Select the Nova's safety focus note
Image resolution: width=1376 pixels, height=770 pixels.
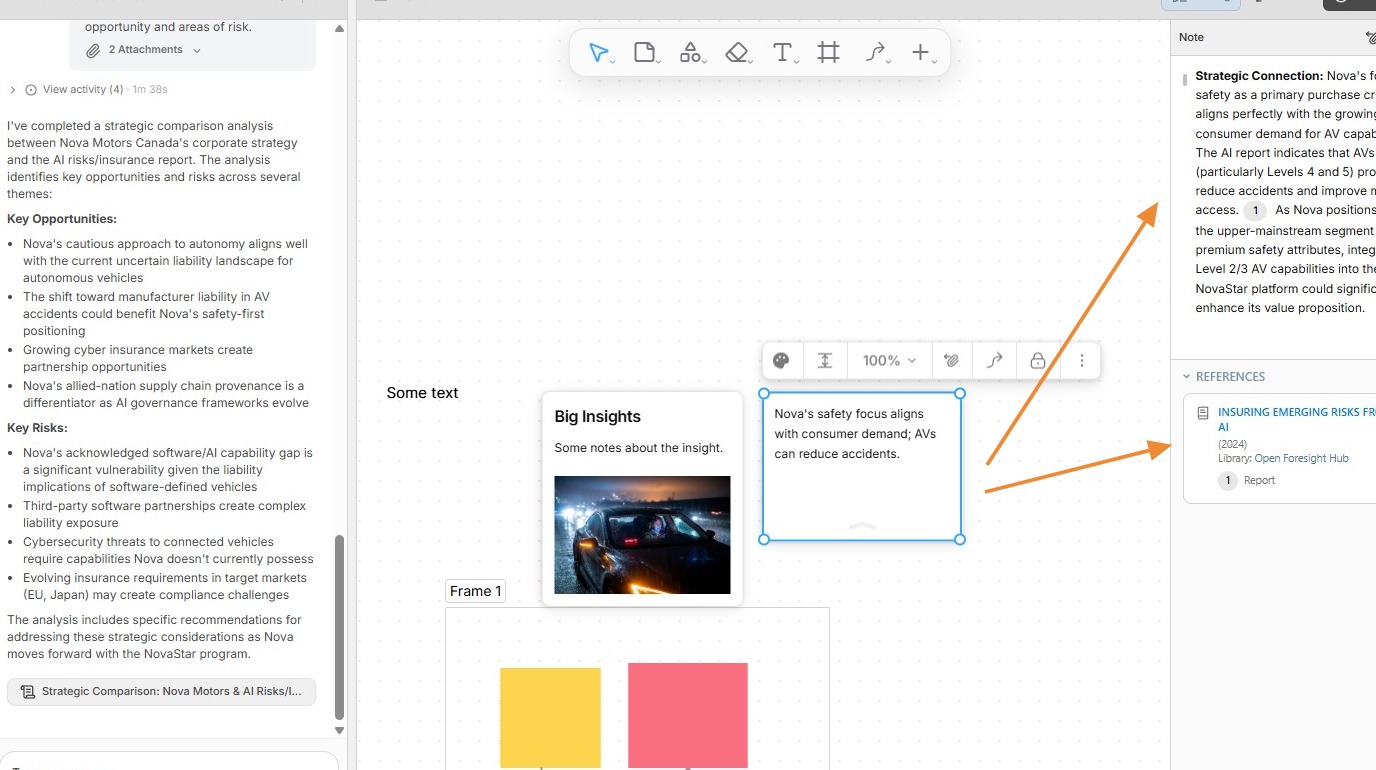pos(862,465)
